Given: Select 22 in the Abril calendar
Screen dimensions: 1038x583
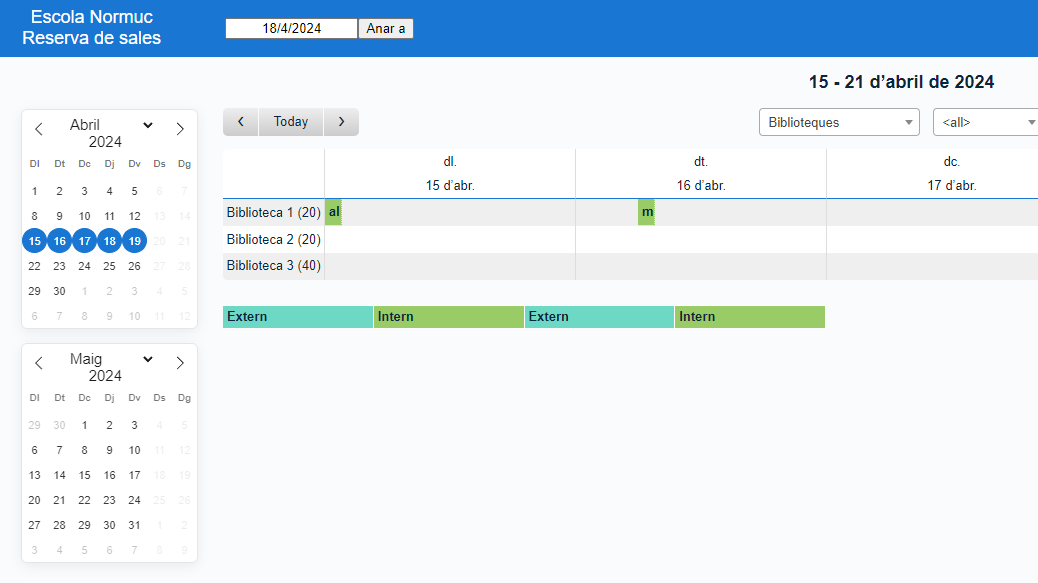Looking at the screenshot, I should [x=35, y=266].
